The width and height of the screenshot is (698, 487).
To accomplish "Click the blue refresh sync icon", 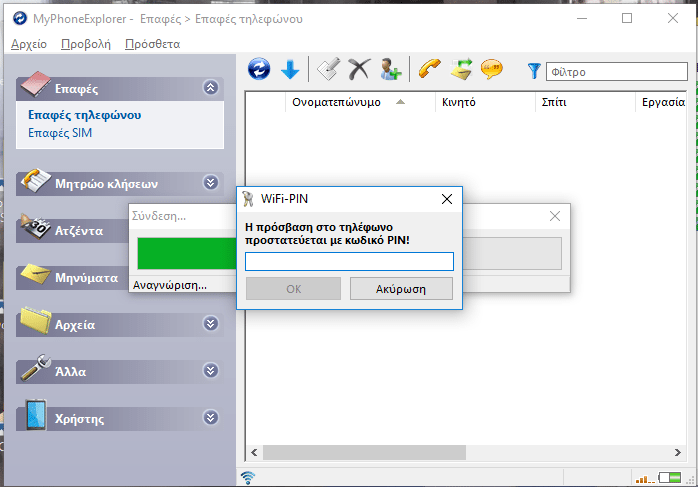I will tap(259, 69).
